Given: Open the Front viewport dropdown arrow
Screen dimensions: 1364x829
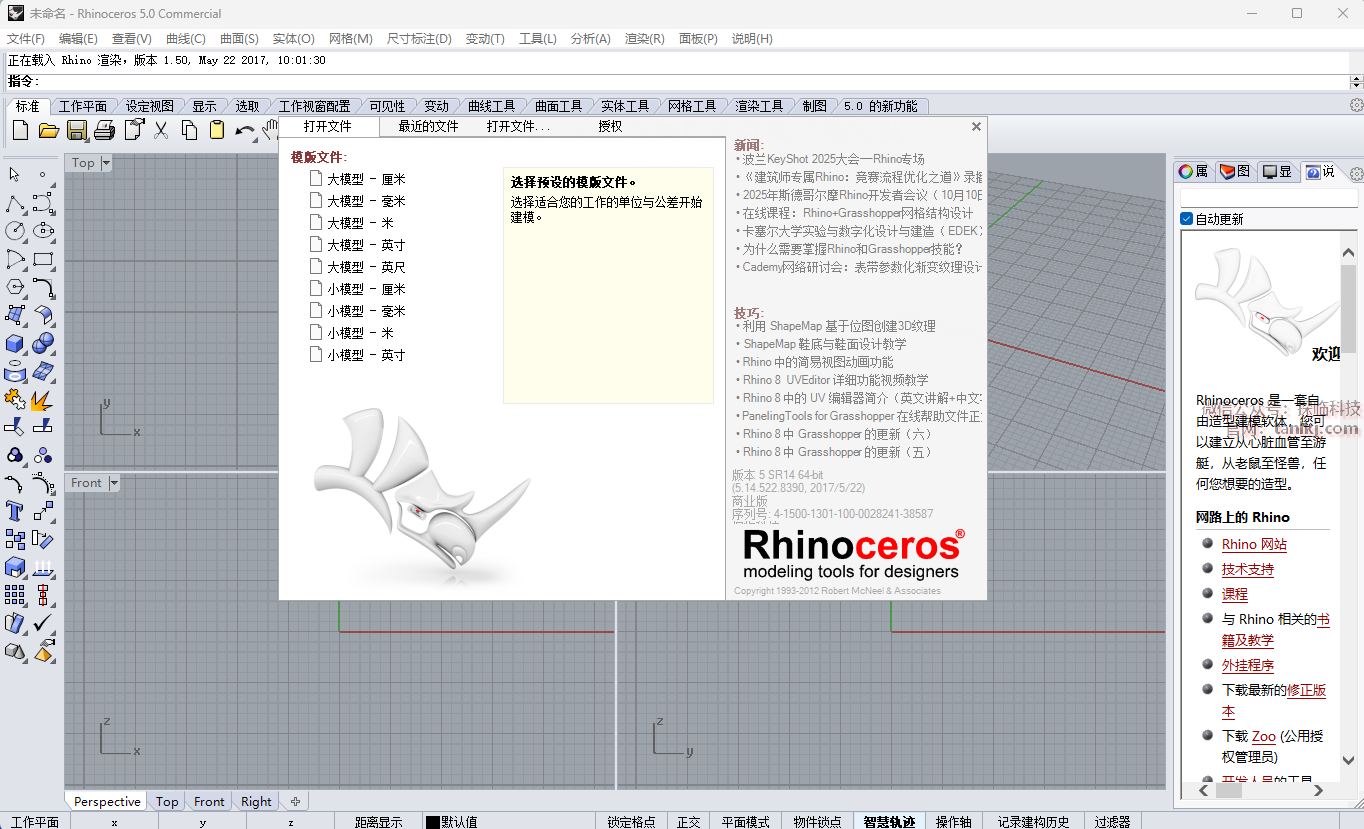Looking at the screenshot, I should pyautogui.click(x=114, y=483).
